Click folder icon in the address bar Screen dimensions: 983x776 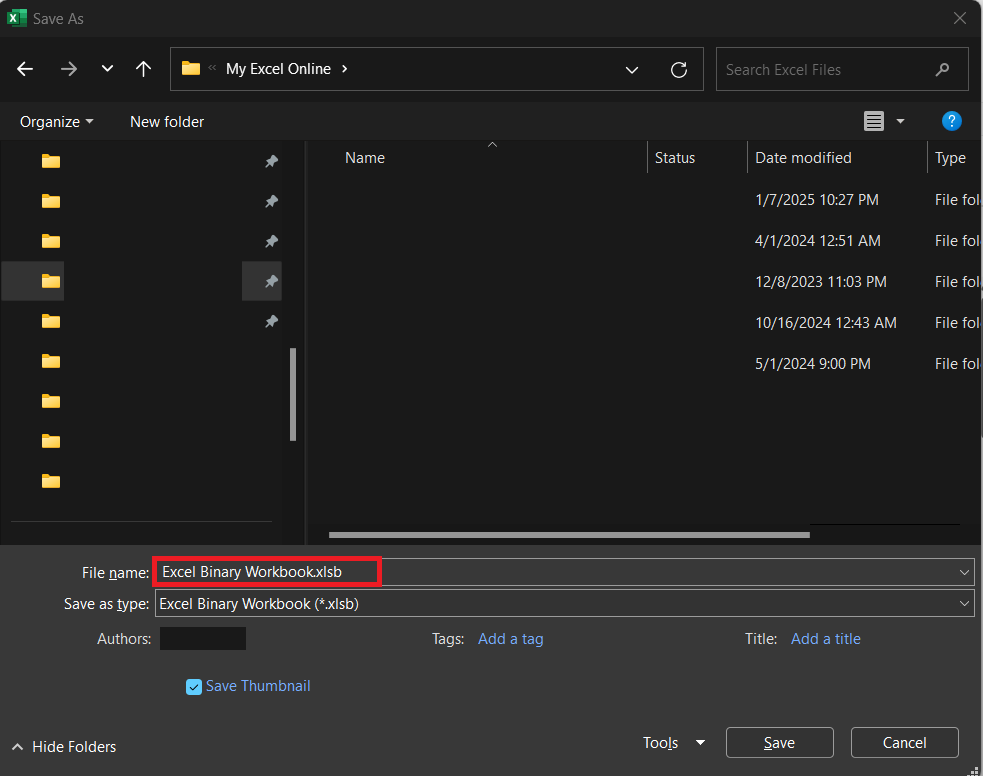click(191, 68)
